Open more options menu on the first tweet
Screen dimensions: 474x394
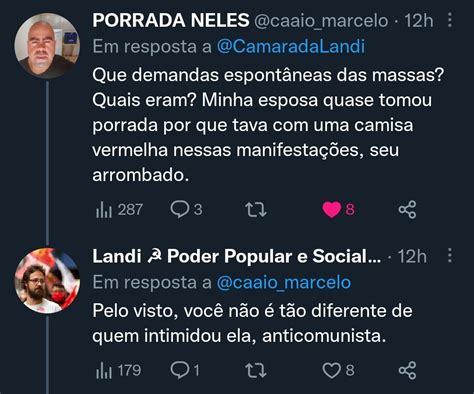450,20
